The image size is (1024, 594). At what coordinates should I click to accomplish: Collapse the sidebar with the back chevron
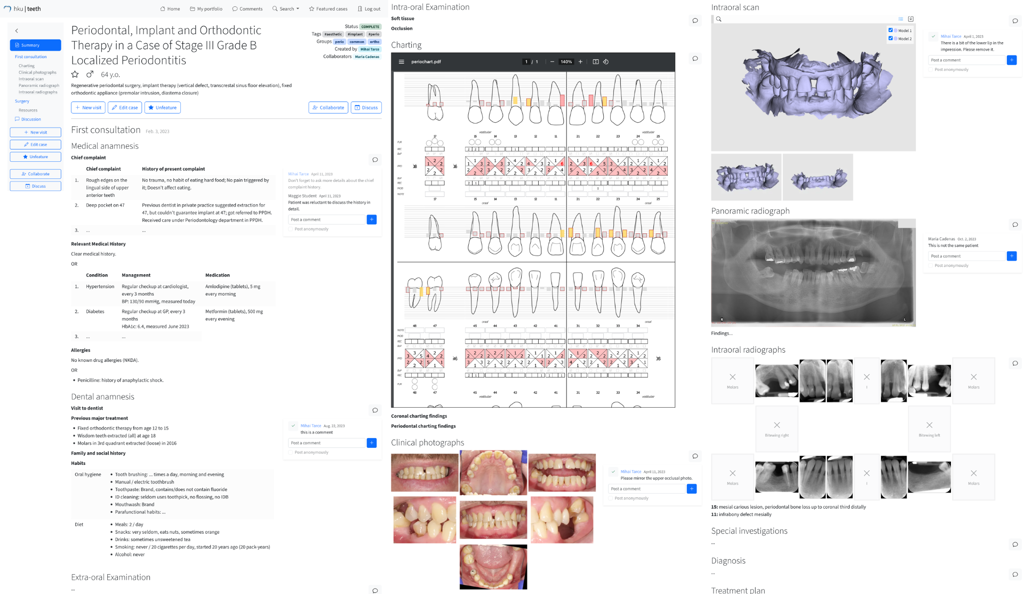(x=17, y=31)
